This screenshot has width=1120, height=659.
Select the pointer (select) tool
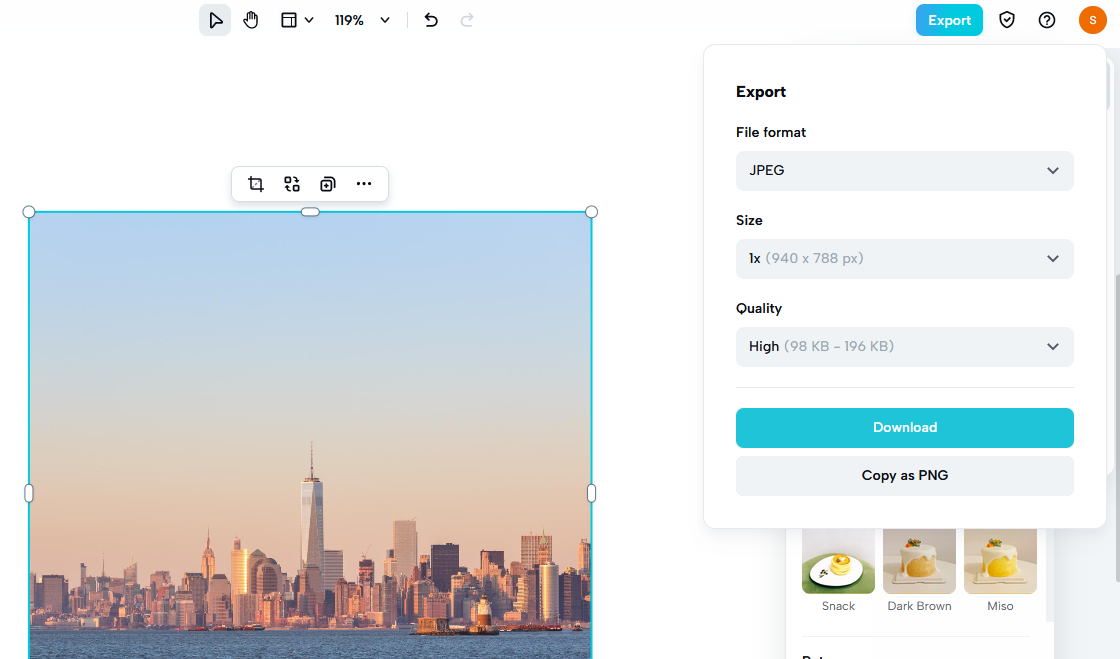click(x=215, y=20)
